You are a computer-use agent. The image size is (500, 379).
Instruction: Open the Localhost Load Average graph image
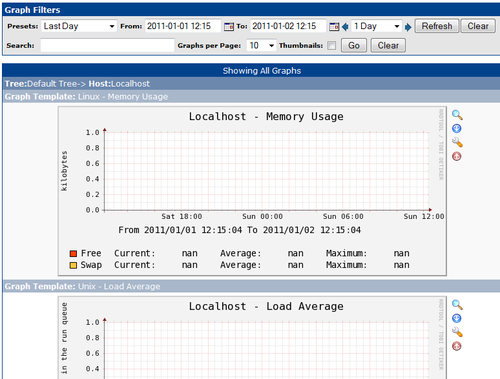252,338
